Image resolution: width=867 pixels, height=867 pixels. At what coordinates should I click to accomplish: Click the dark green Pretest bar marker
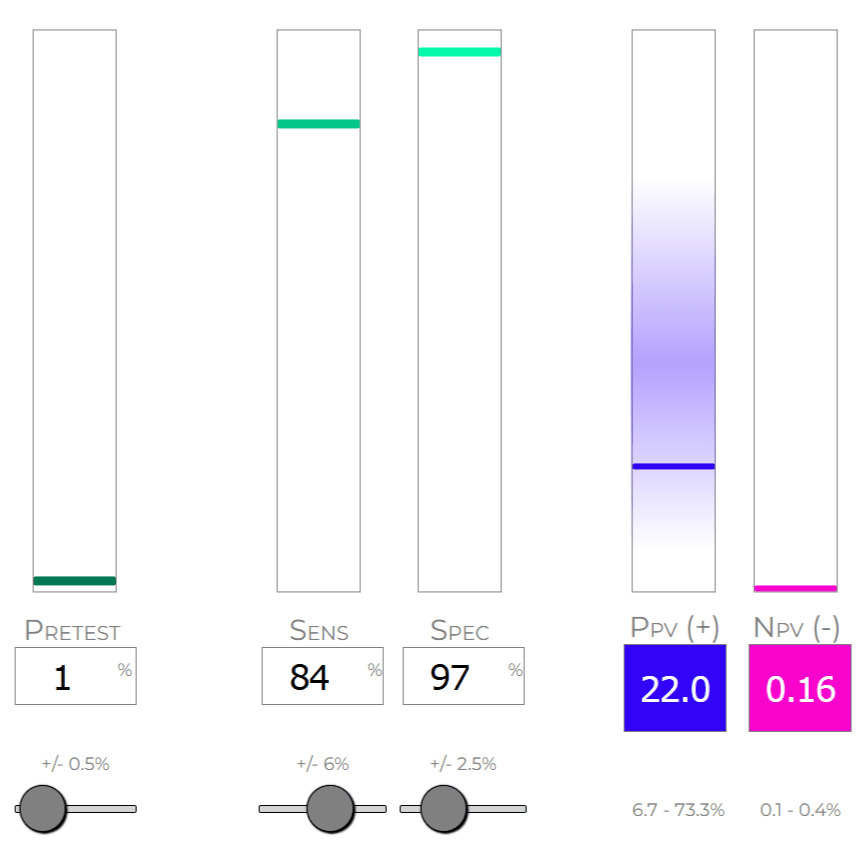pos(75,580)
